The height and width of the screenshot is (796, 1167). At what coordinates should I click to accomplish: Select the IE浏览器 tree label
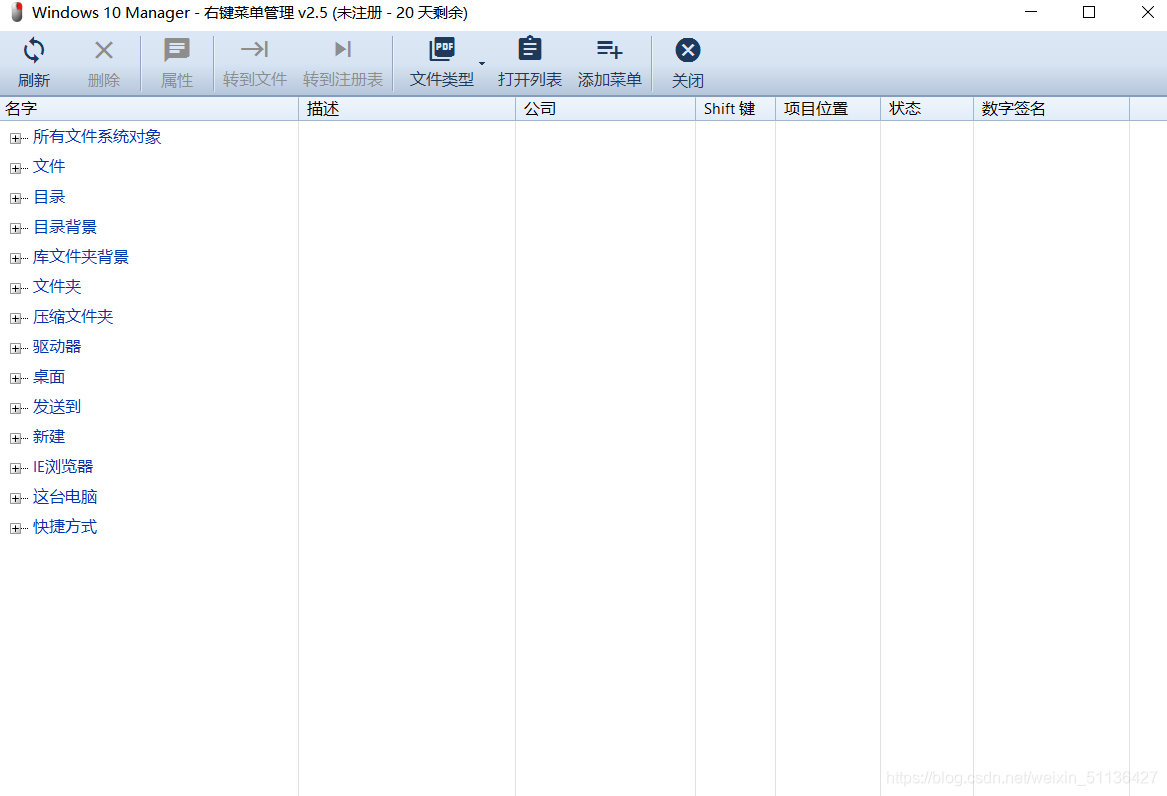point(63,467)
